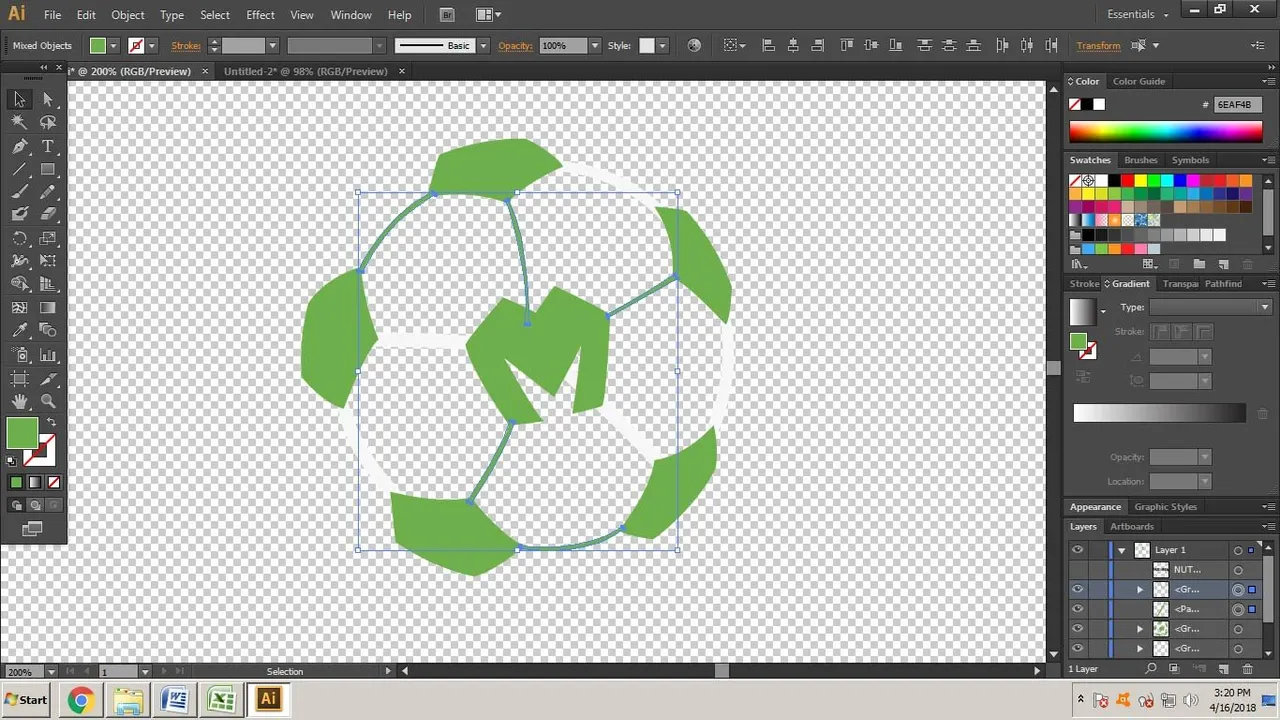The width and height of the screenshot is (1280, 720).
Task: Select the Type tool
Action: coord(47,146)
